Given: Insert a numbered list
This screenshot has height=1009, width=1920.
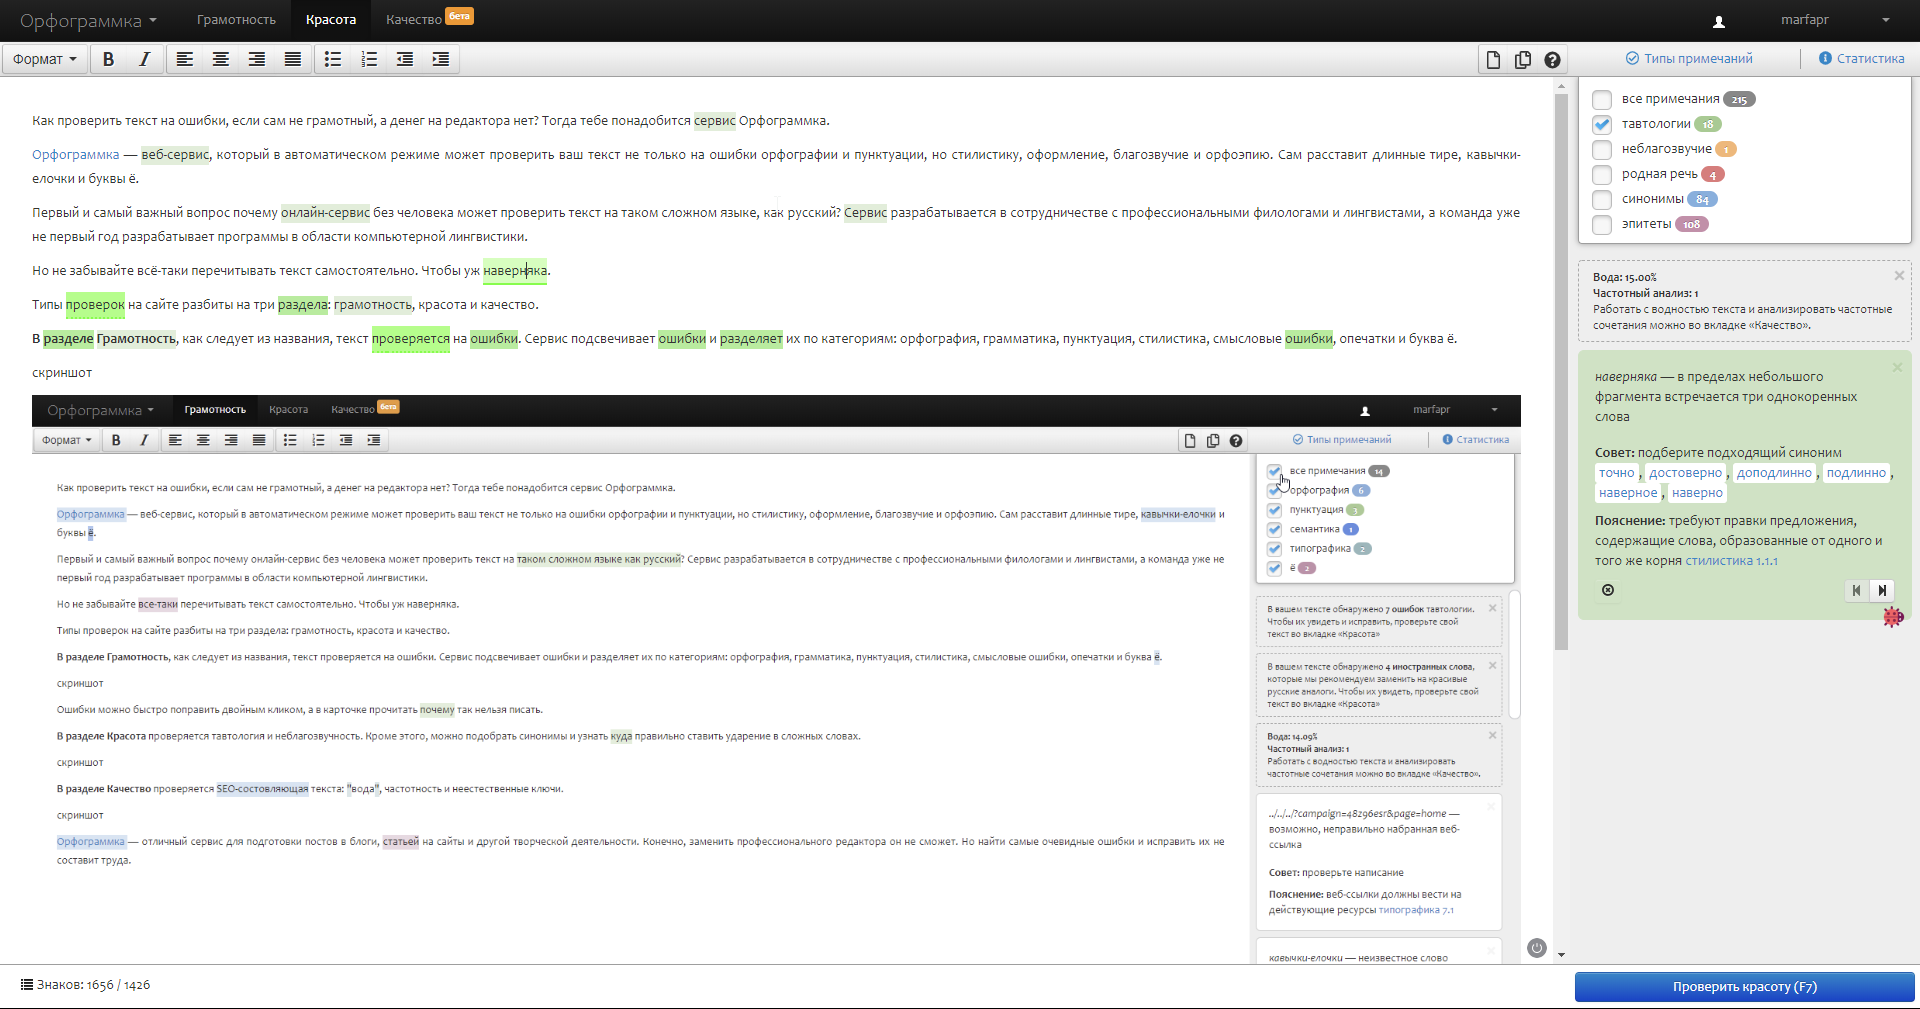Looking at the screenshot, I should click(x=369, y=59).
